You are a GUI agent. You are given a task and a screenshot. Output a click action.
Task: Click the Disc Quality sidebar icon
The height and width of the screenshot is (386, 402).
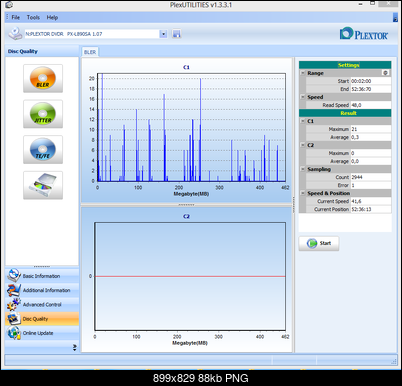[x=14, y=319]
